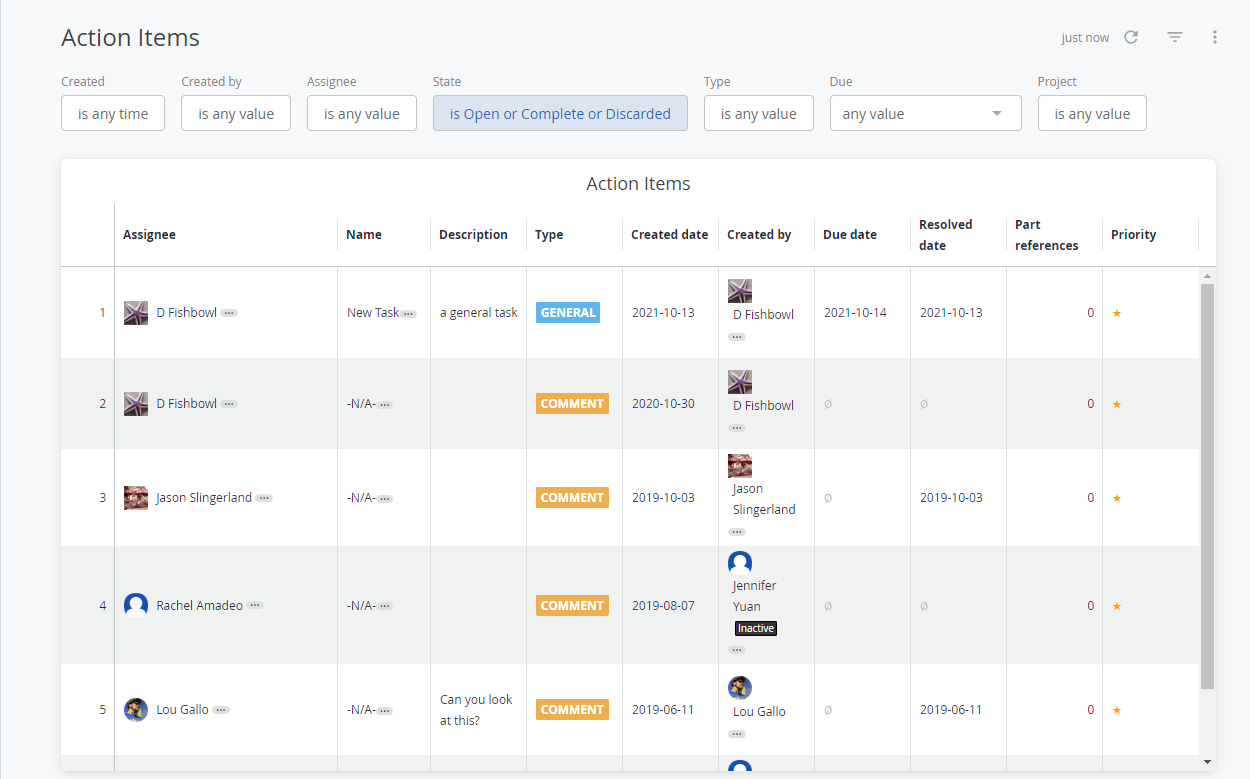Click the Priority column header
Viewport: 1250px width, 779px height.
point(1133,235)
